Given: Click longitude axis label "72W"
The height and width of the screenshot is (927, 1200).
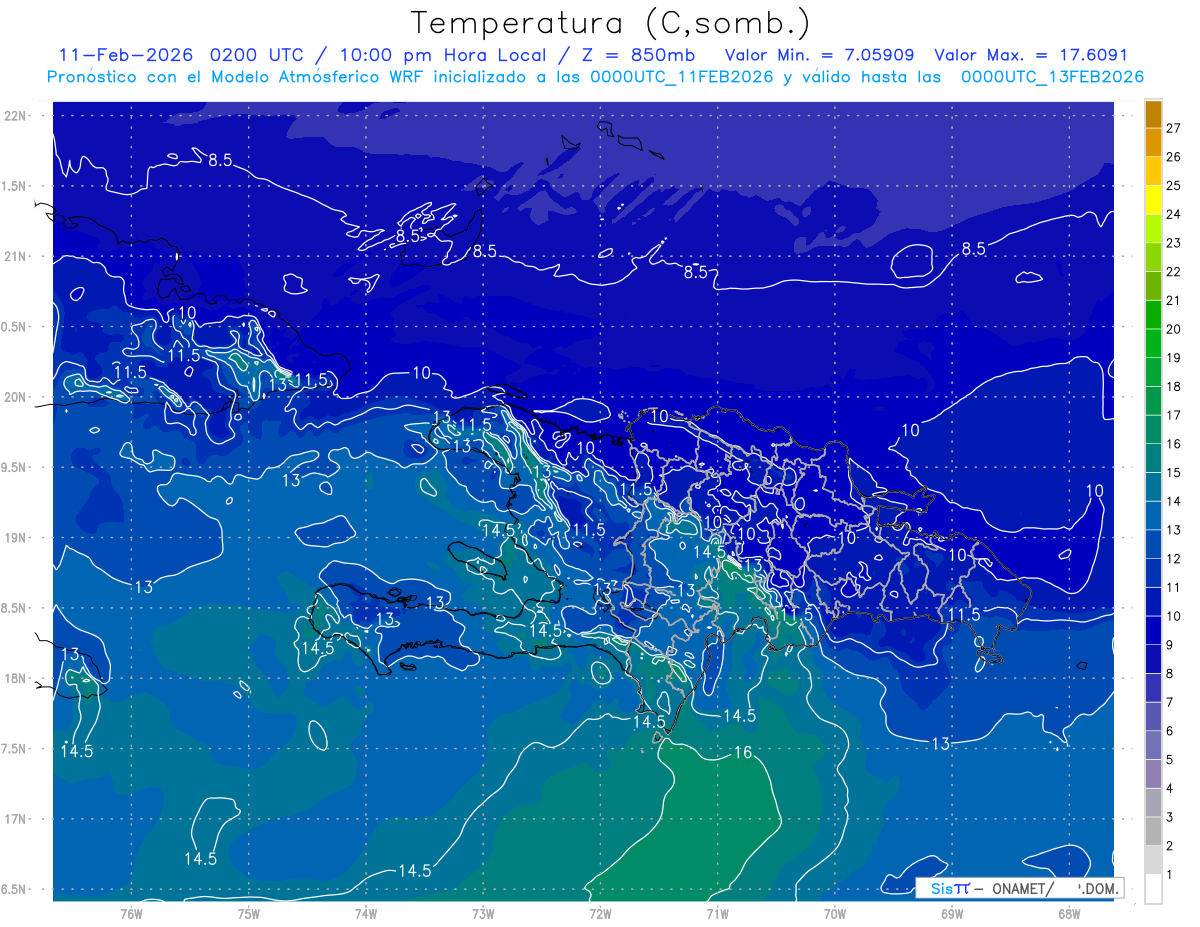Looking at the screenshot, I should [600, 914].
